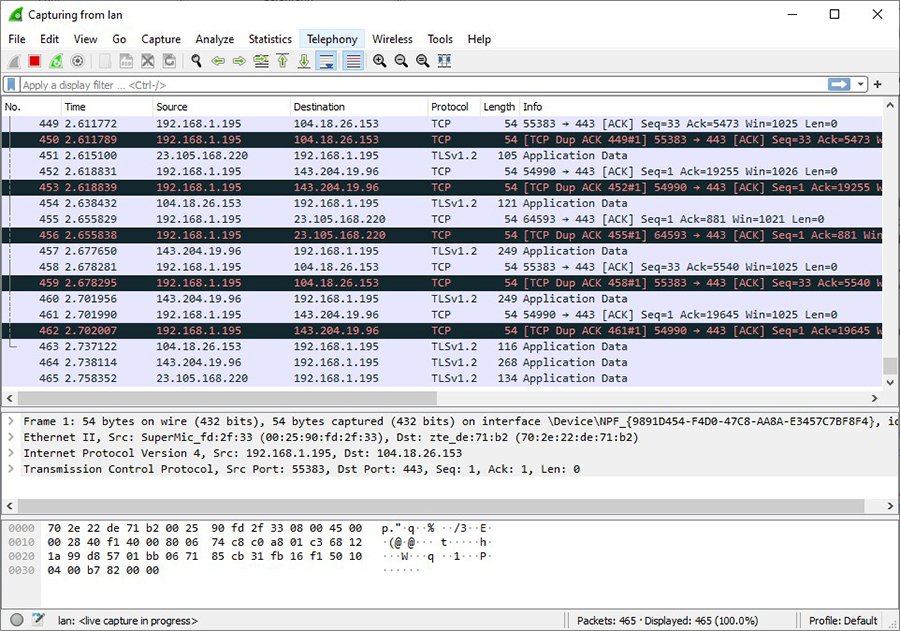The height and width of the screenshot is (631, 900).
Task: Click the expert information status circle
Action: click(x=16, y=620)
